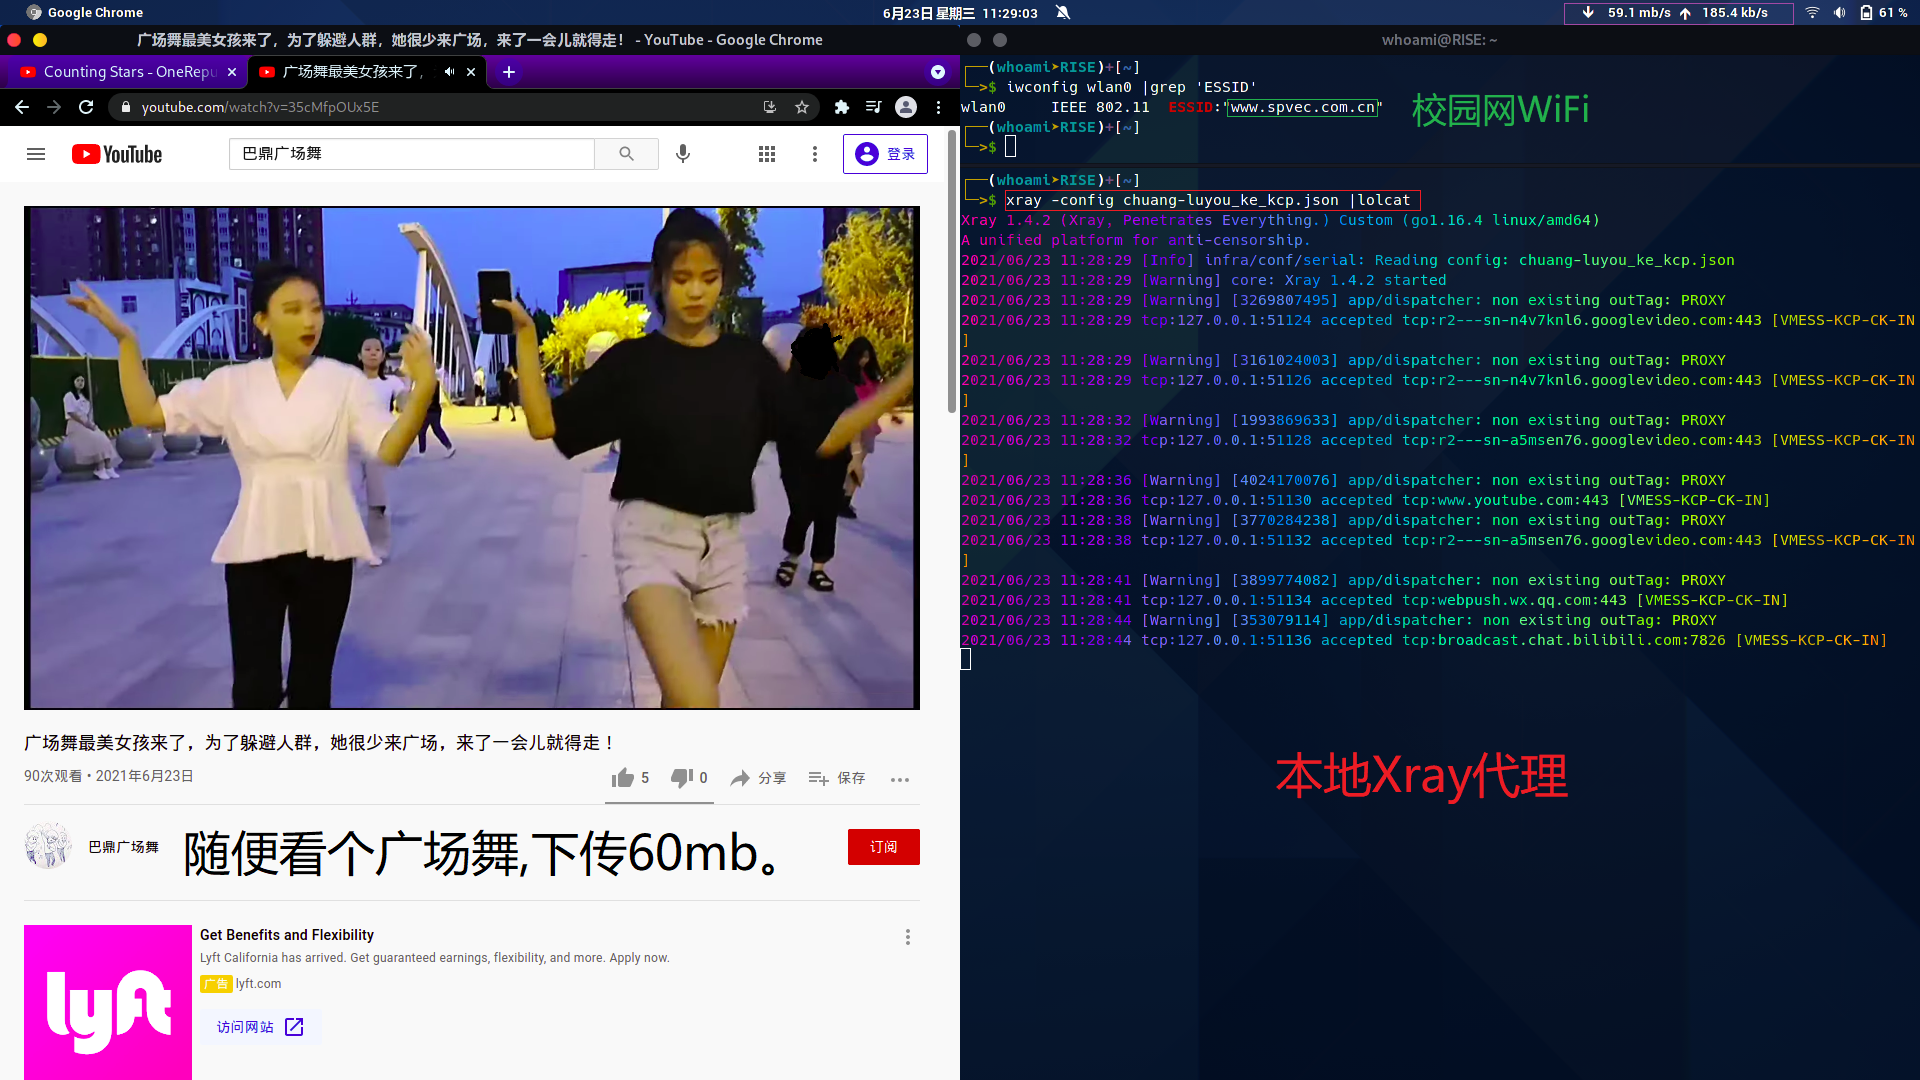Reload the page with refresh icon
1920x1080 pixels.
click(x=86, y=107)
